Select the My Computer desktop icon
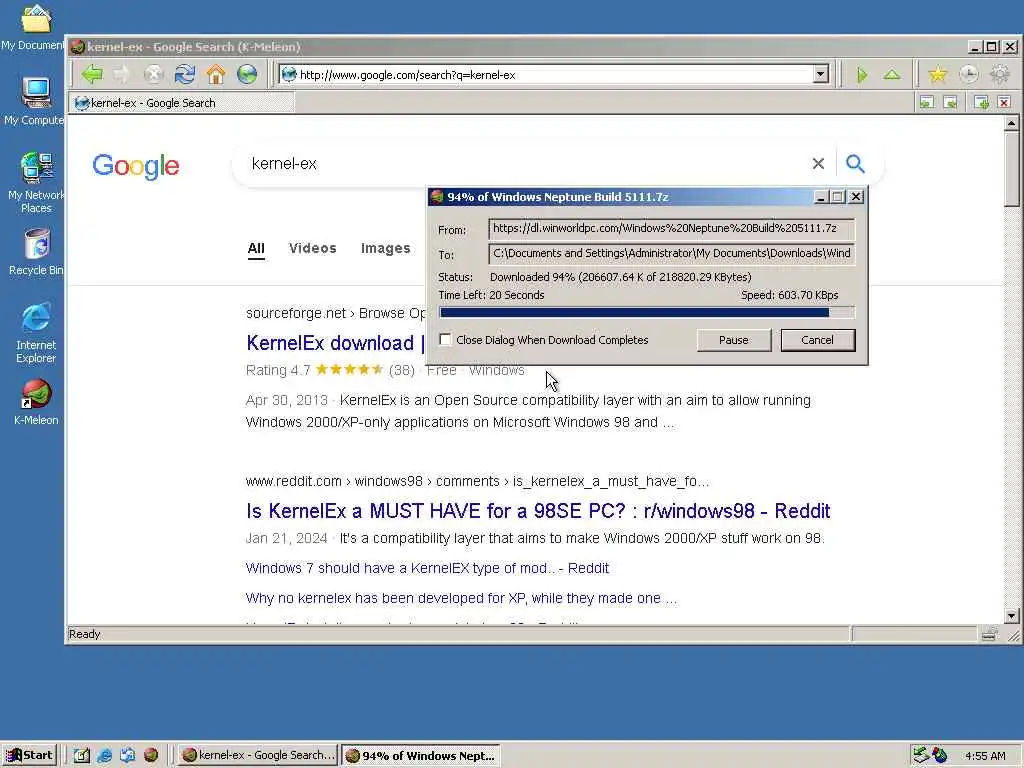The image size is (1024, 768). [x=35, y=101]
